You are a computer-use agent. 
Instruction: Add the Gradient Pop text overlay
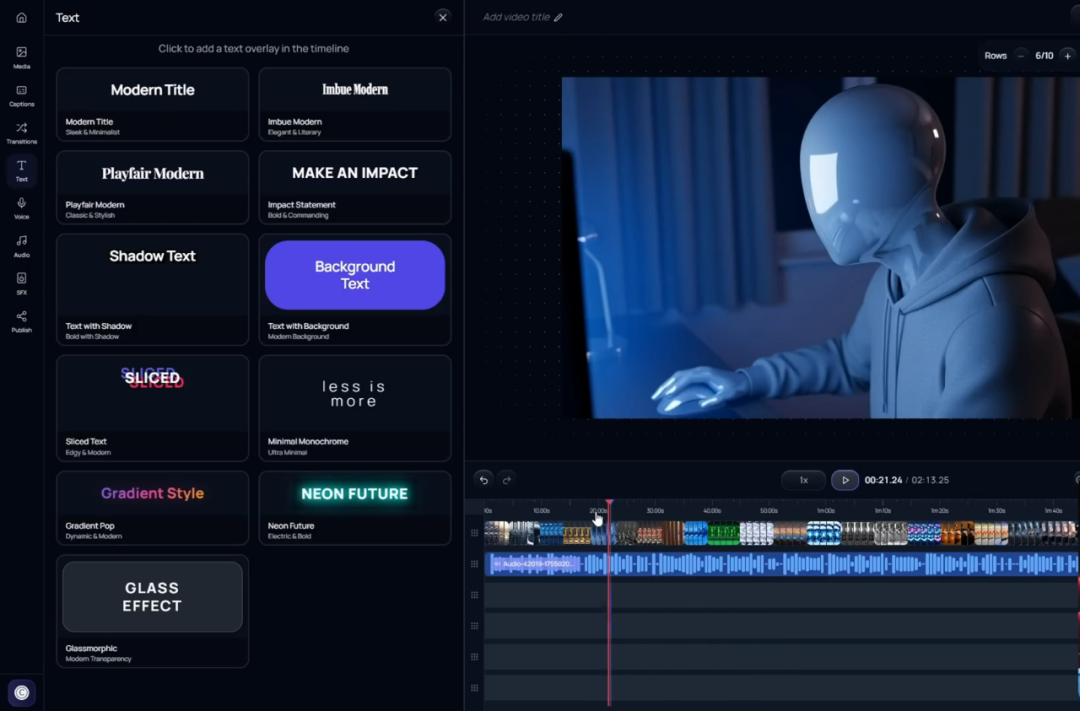coord(152,508)
